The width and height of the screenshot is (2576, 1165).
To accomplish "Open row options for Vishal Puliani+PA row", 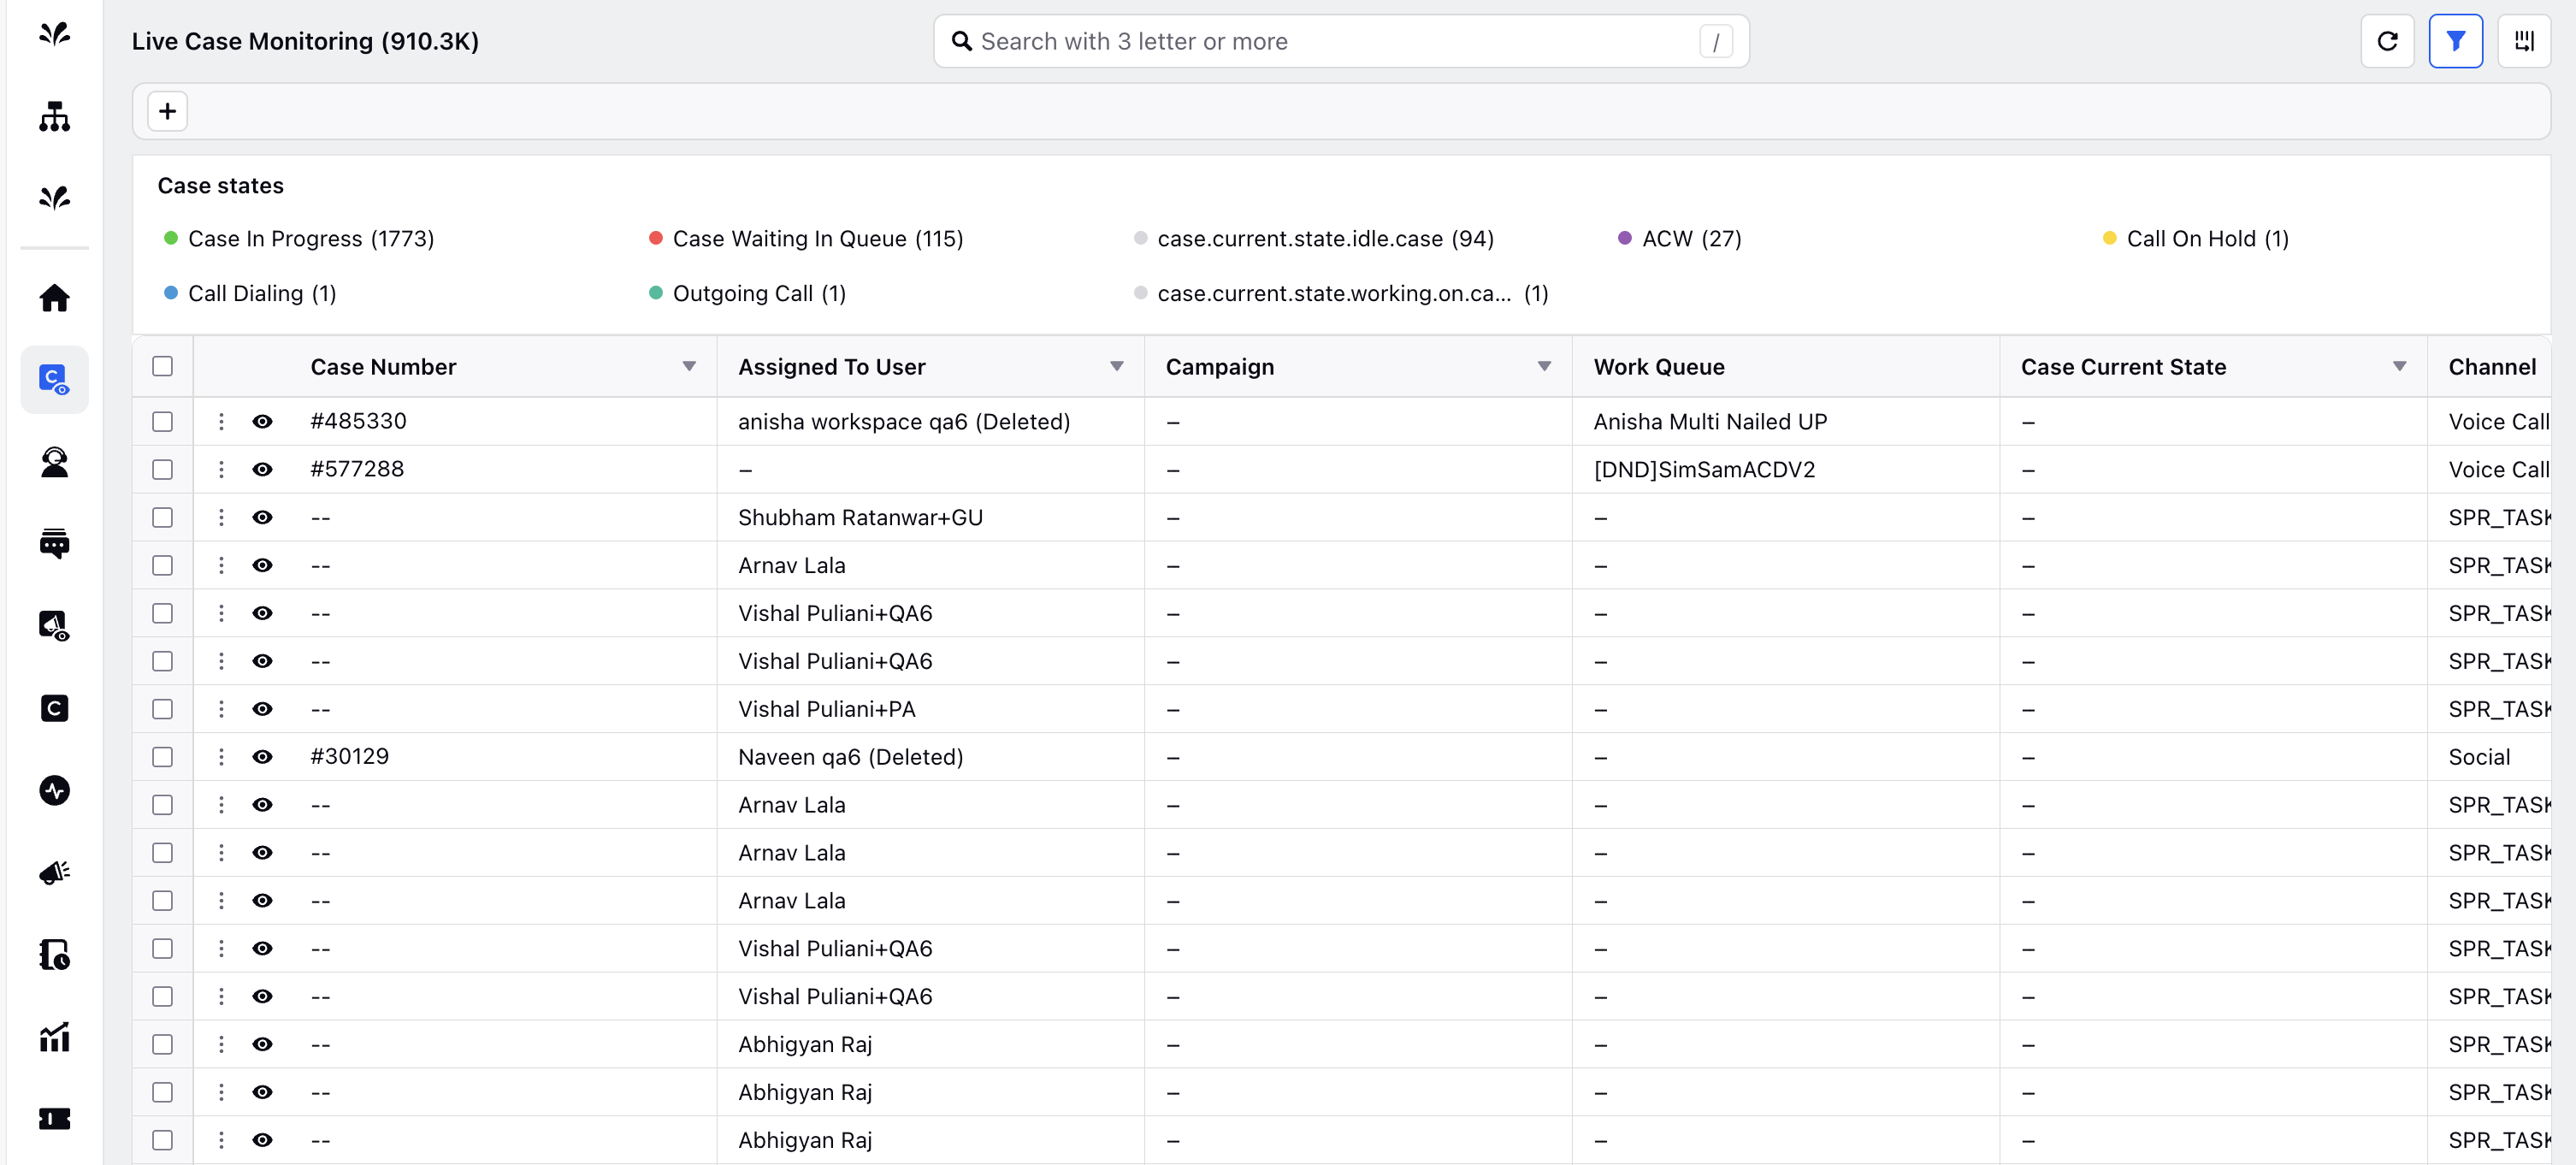I will (x=221, y=709).
